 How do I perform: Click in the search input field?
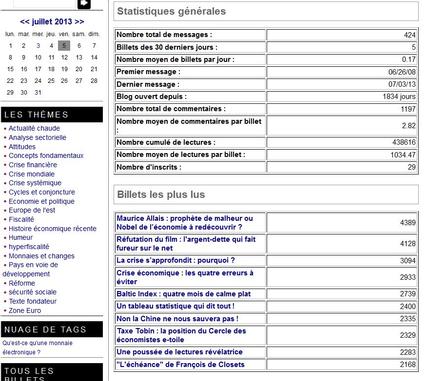pos(44,3)
